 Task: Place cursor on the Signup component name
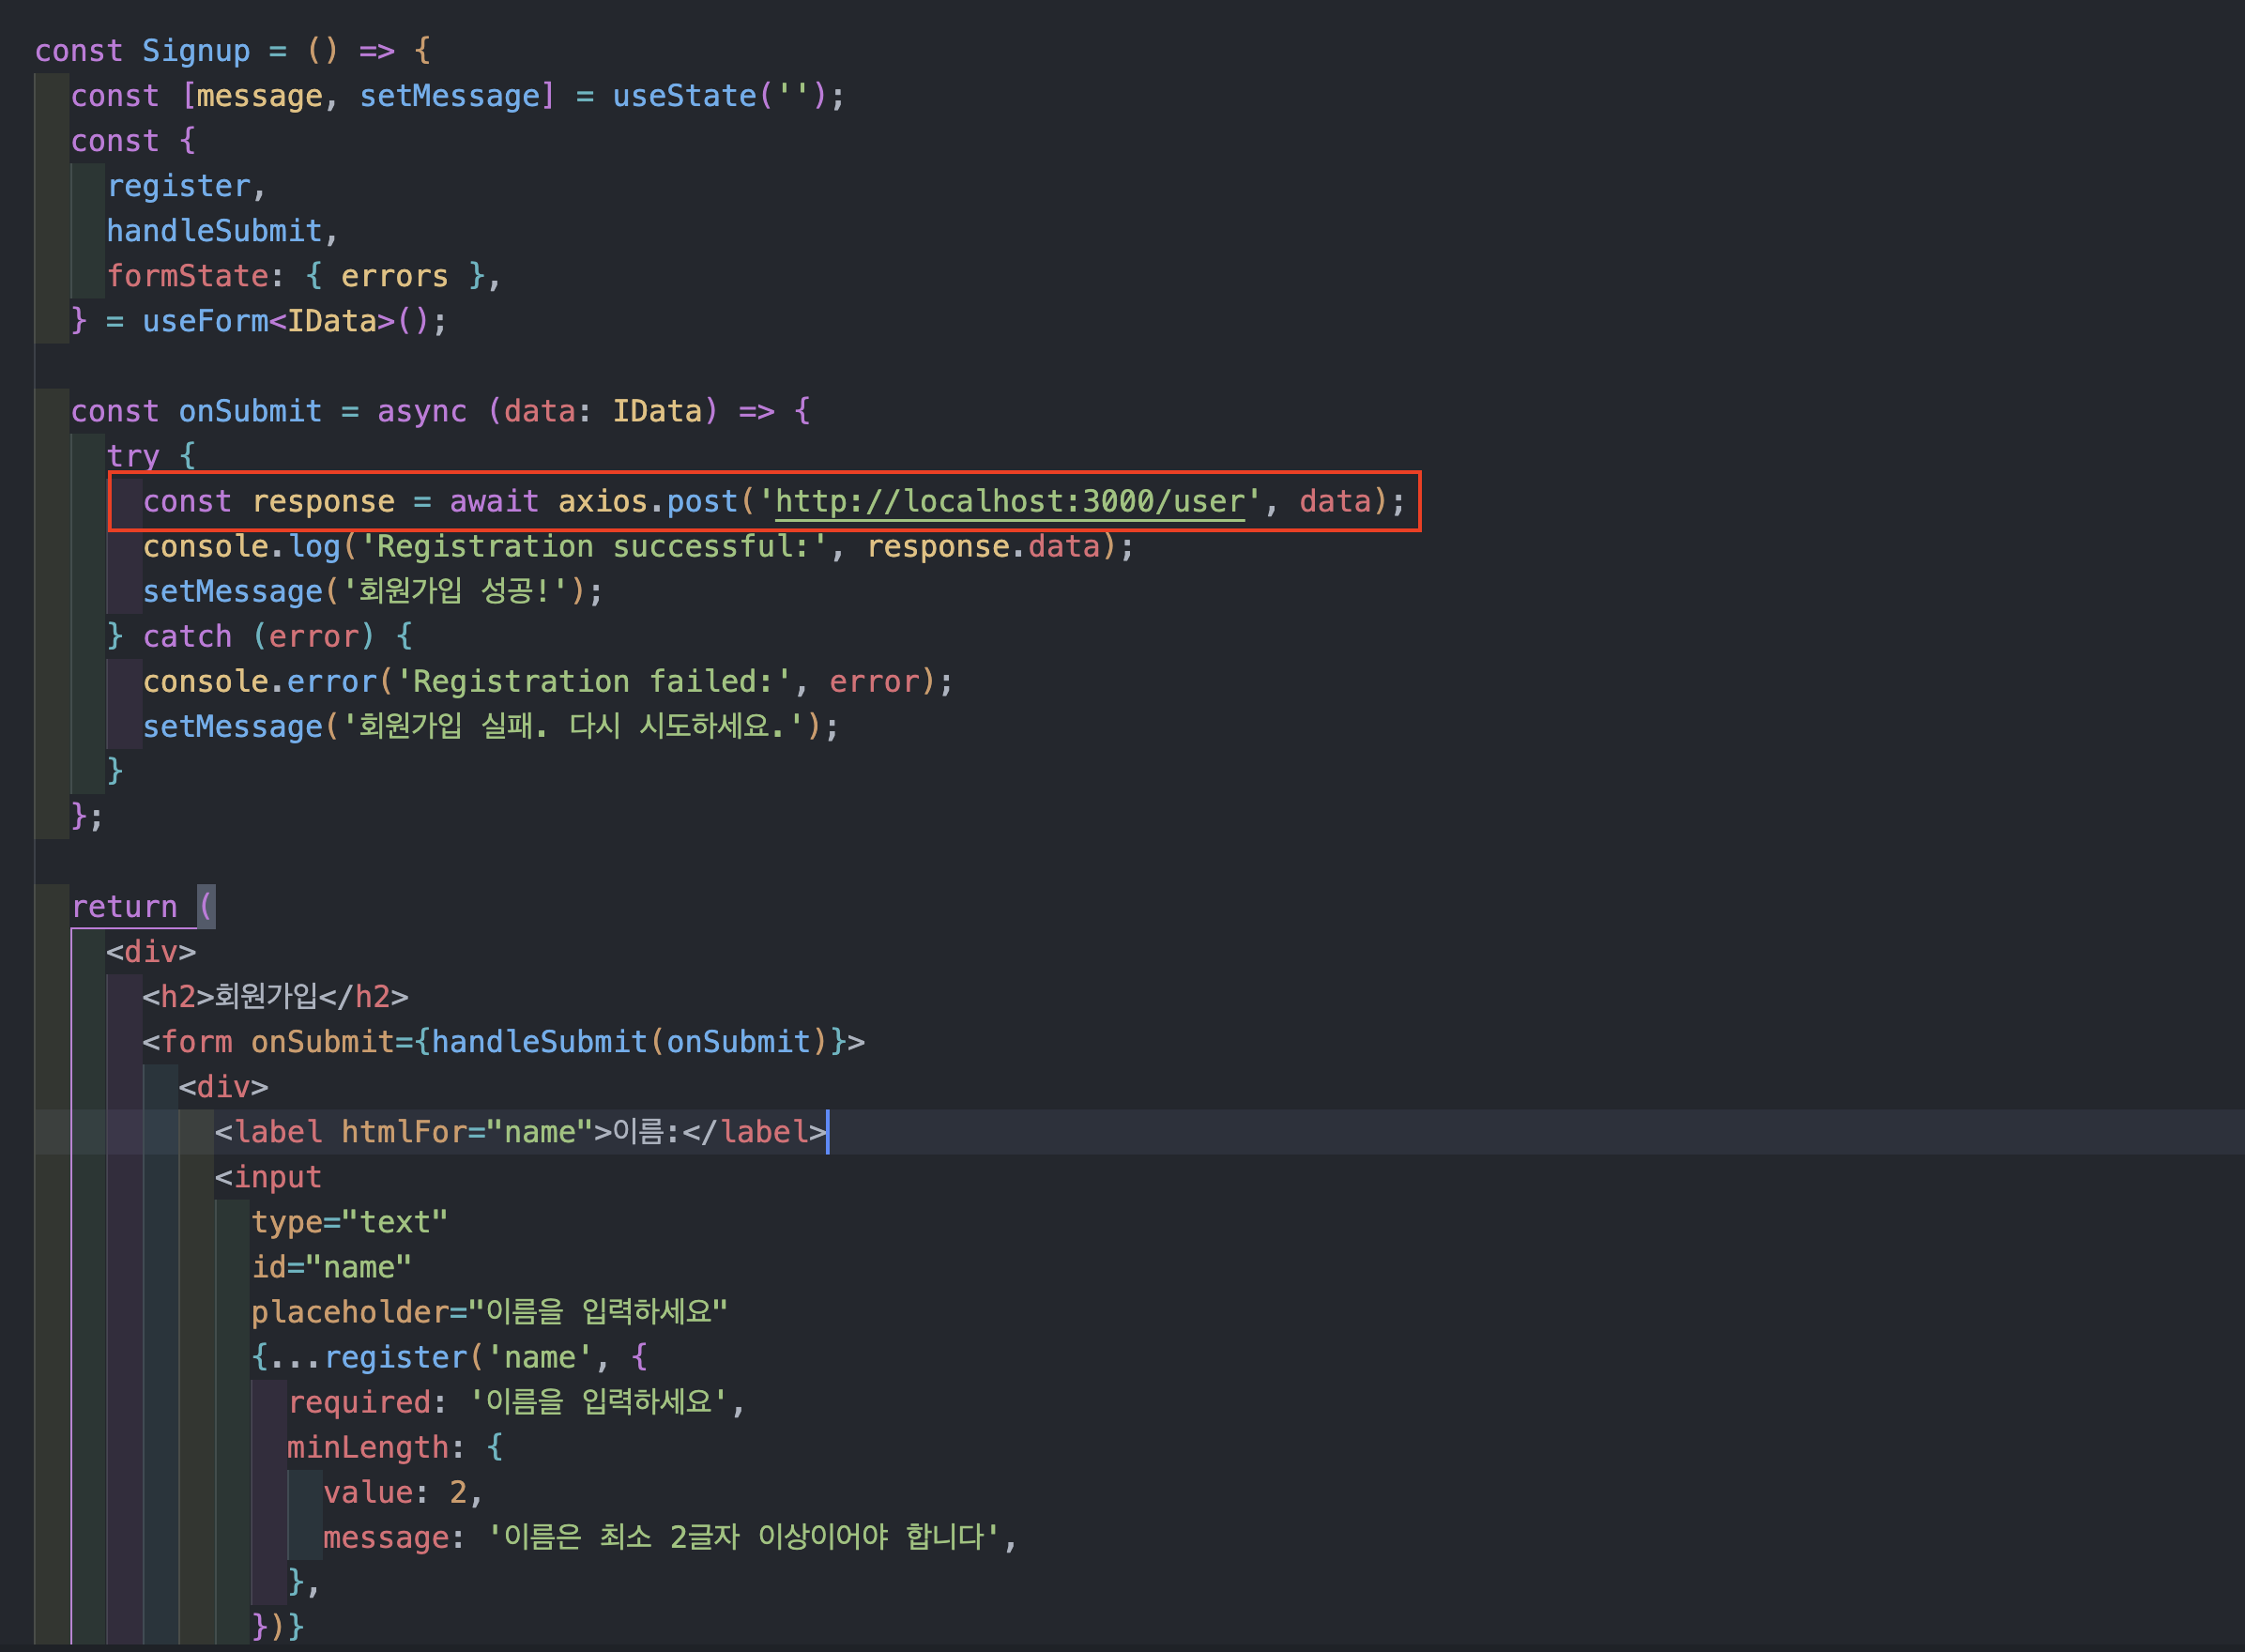tap(196, 51)
